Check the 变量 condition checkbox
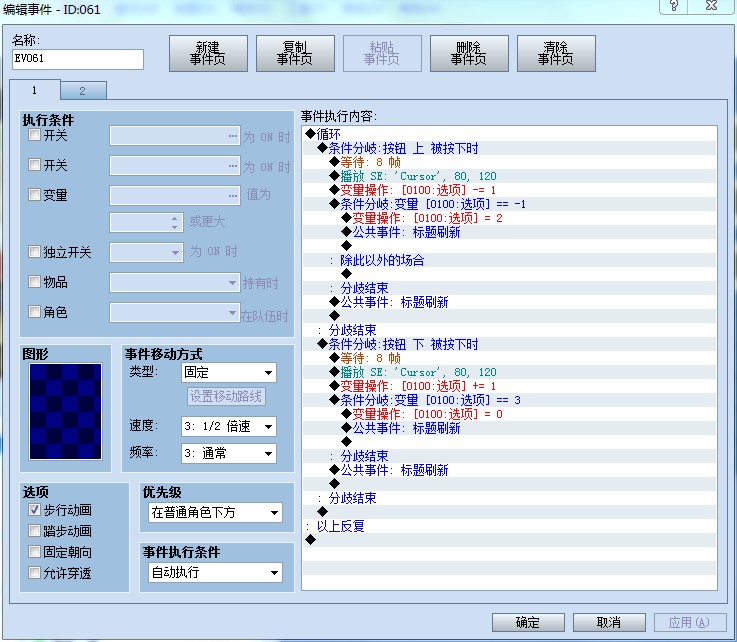The image size is (737, 642). [x=34, y=195]
